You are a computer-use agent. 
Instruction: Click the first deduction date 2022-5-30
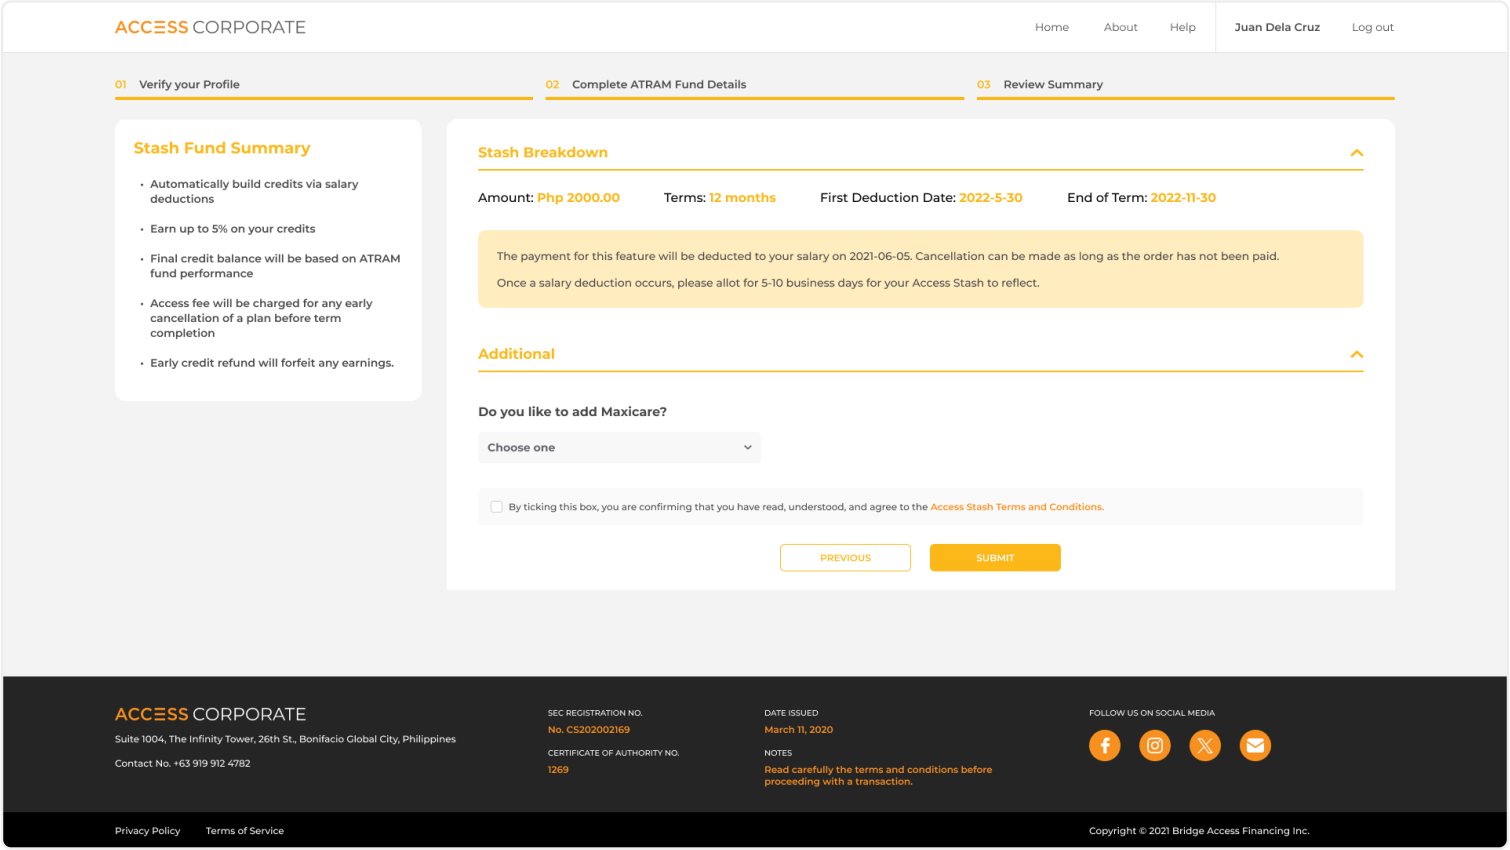coord(990,198)
